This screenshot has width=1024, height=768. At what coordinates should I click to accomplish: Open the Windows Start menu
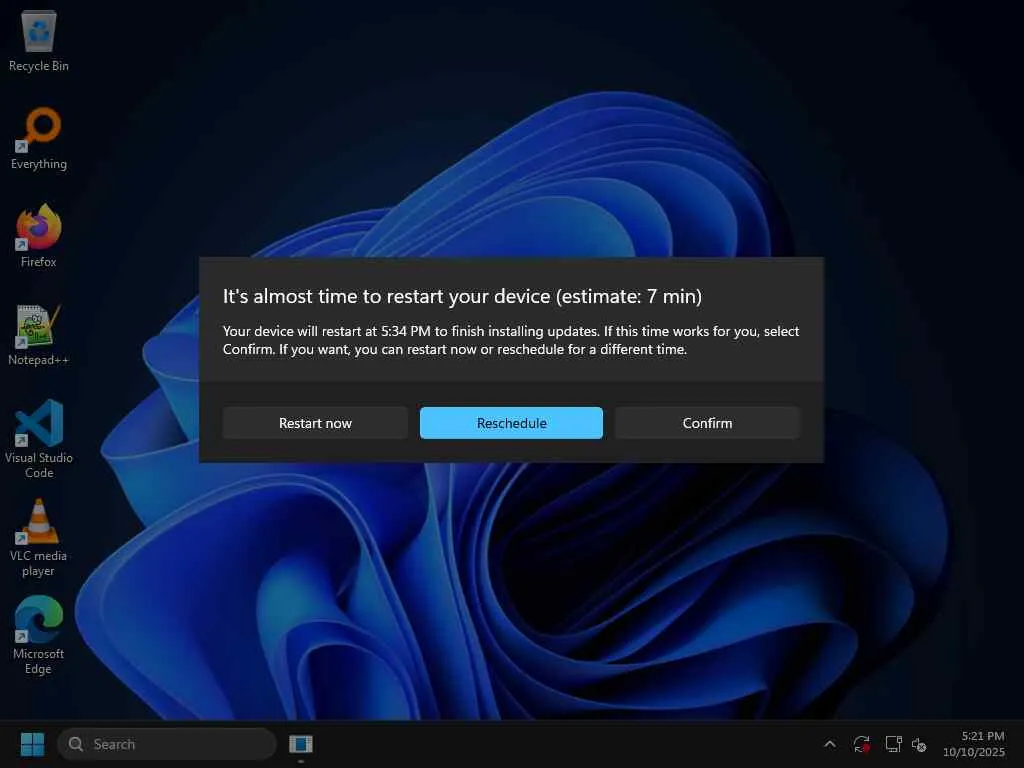click(x=32, y=744)
